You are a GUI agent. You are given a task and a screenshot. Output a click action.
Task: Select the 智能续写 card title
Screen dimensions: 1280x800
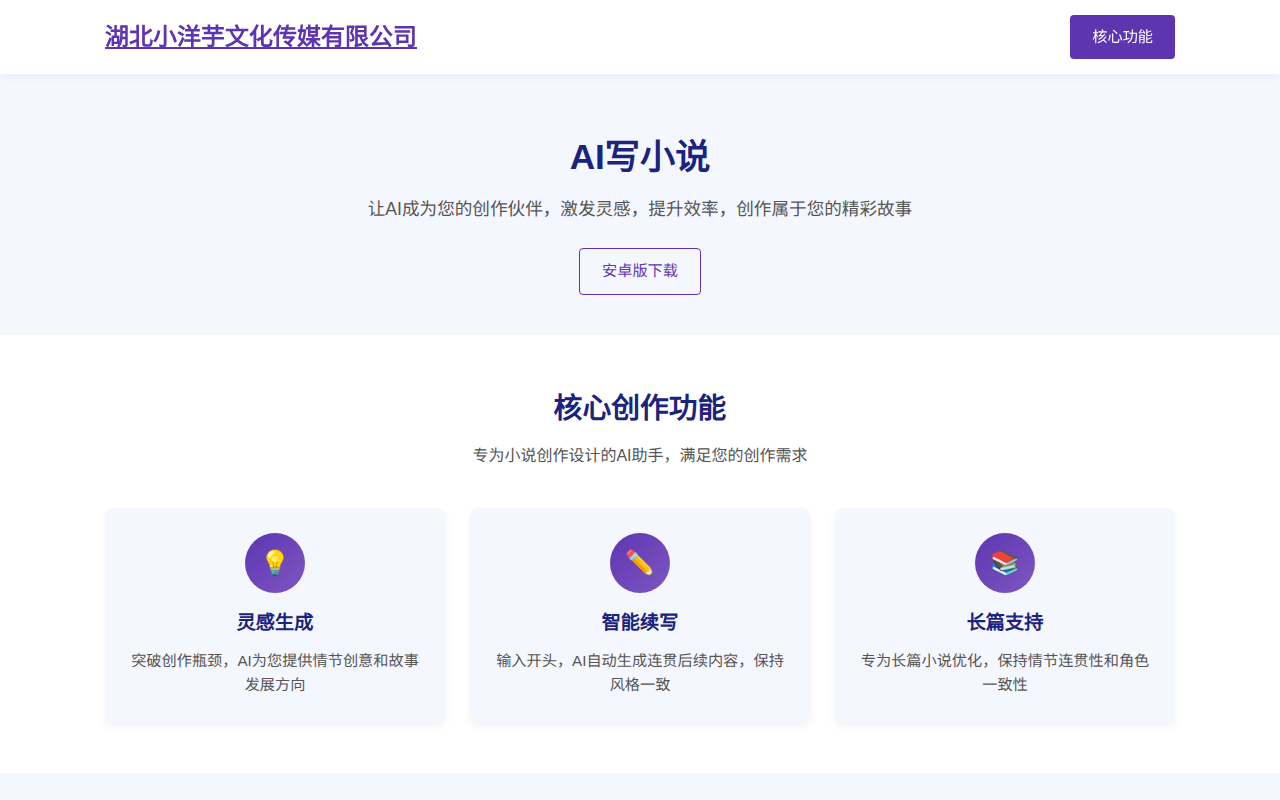tap(640, 622)
